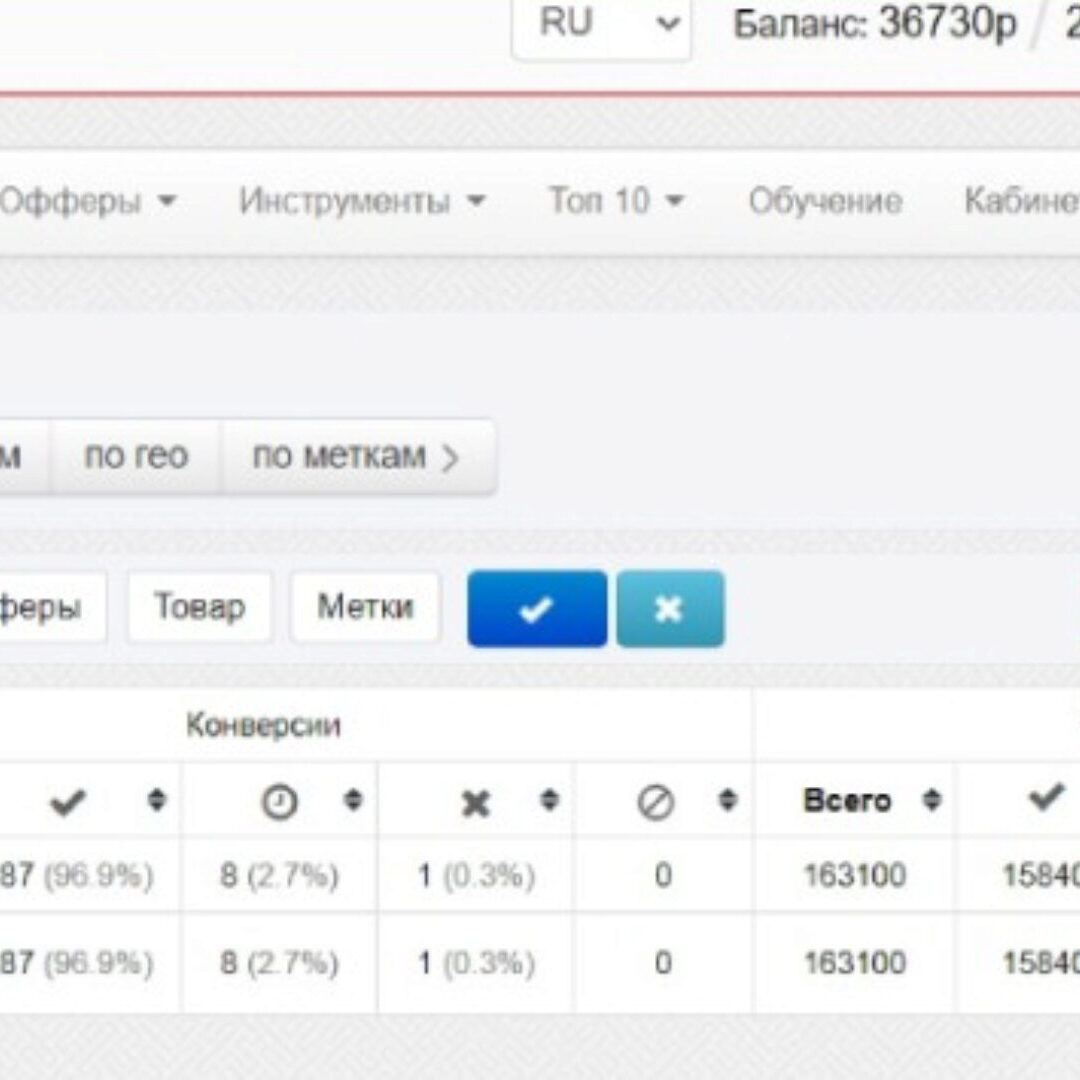The image size is (1080, 1080).
Task: Sort by rejected conversions X column
Action: pyautogui.click(x=549, y=802)
